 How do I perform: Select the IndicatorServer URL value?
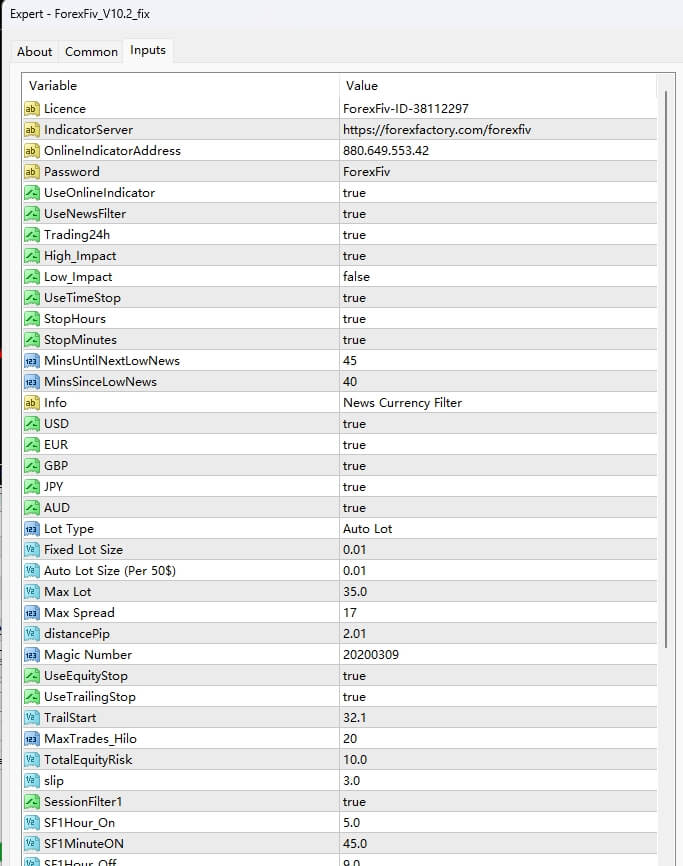450,129
